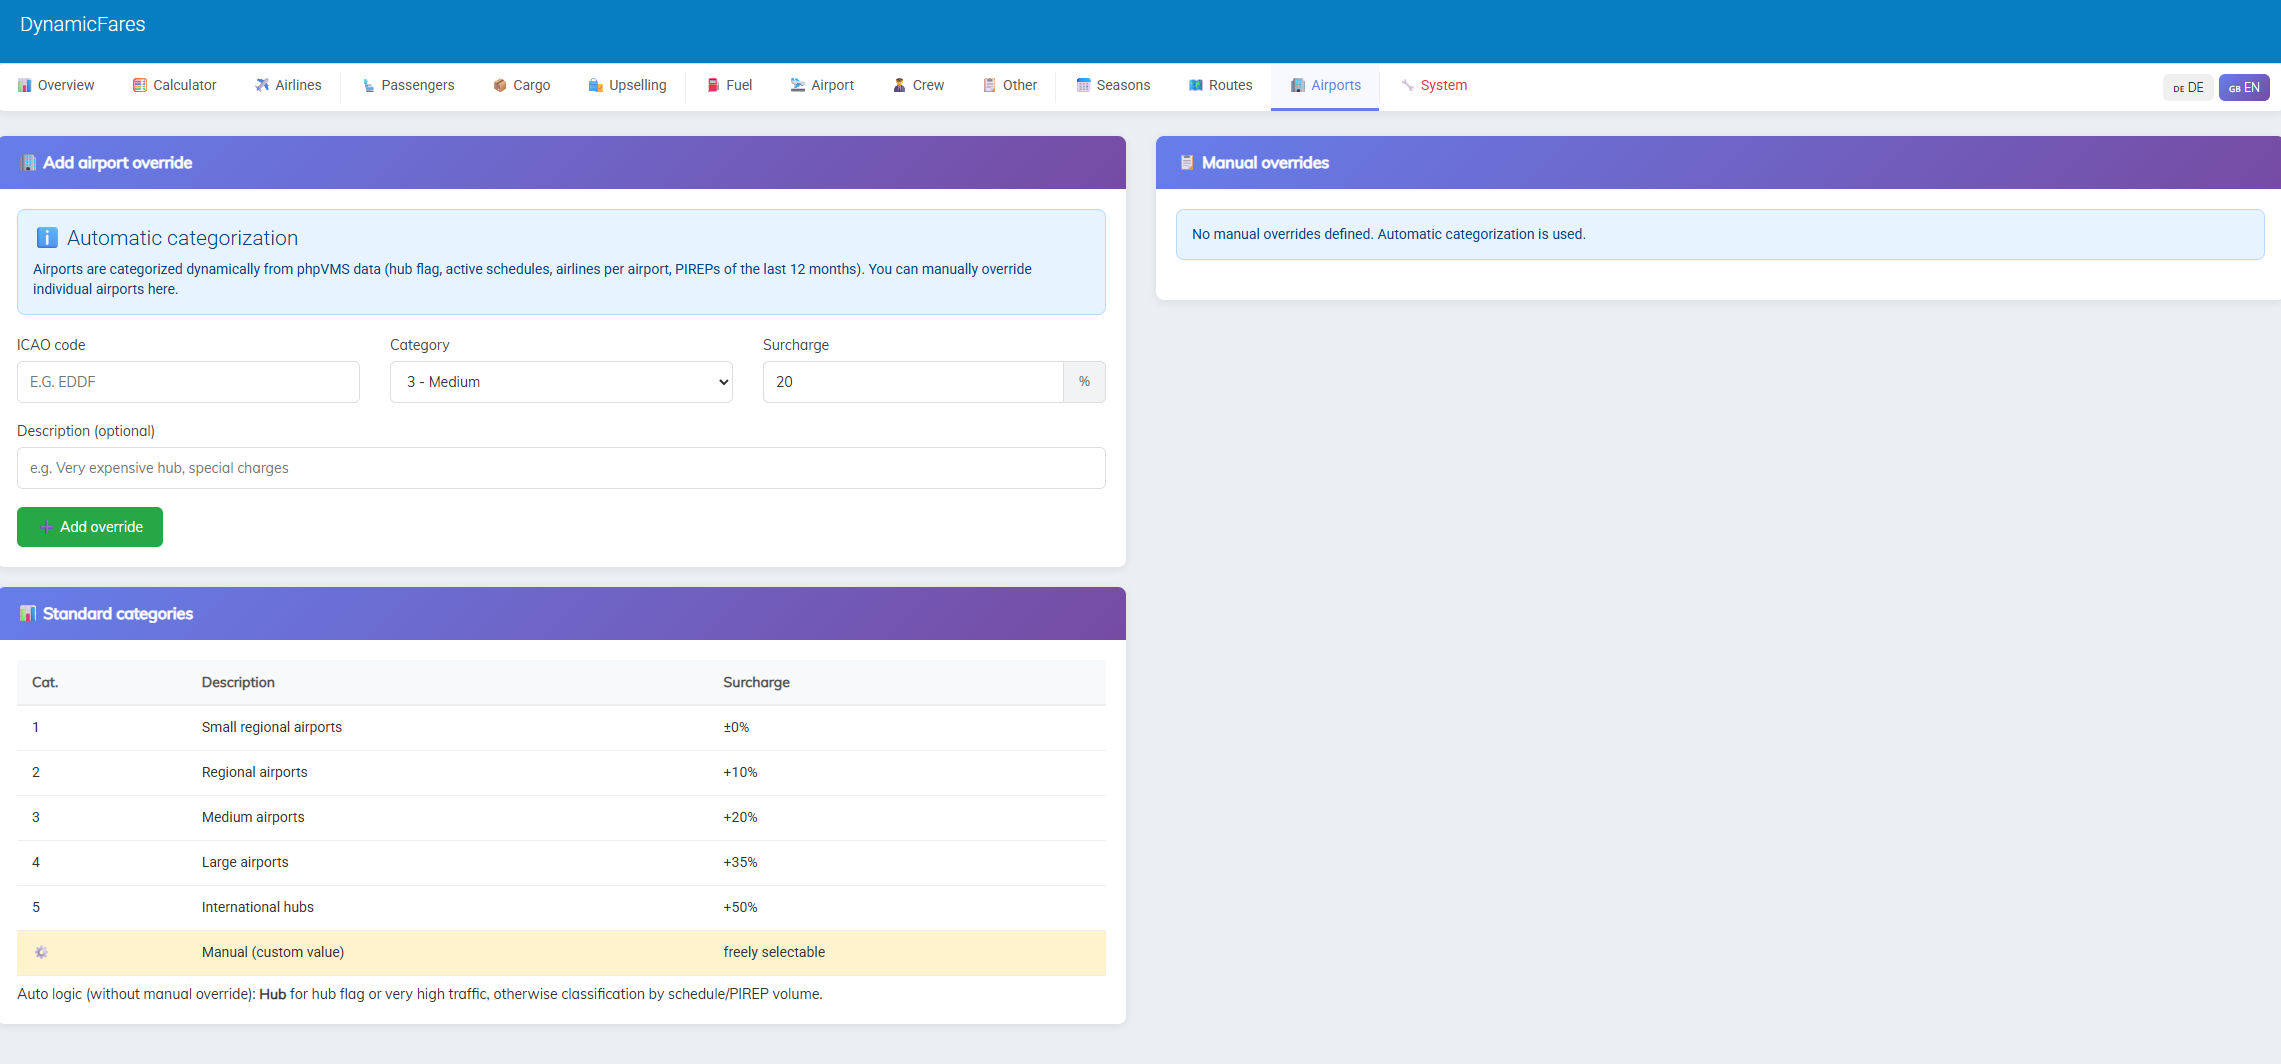The height and width of the screenshot is (1064, 2281).
Task: Switch language to English (EN)
Action: pos(2243,88)
